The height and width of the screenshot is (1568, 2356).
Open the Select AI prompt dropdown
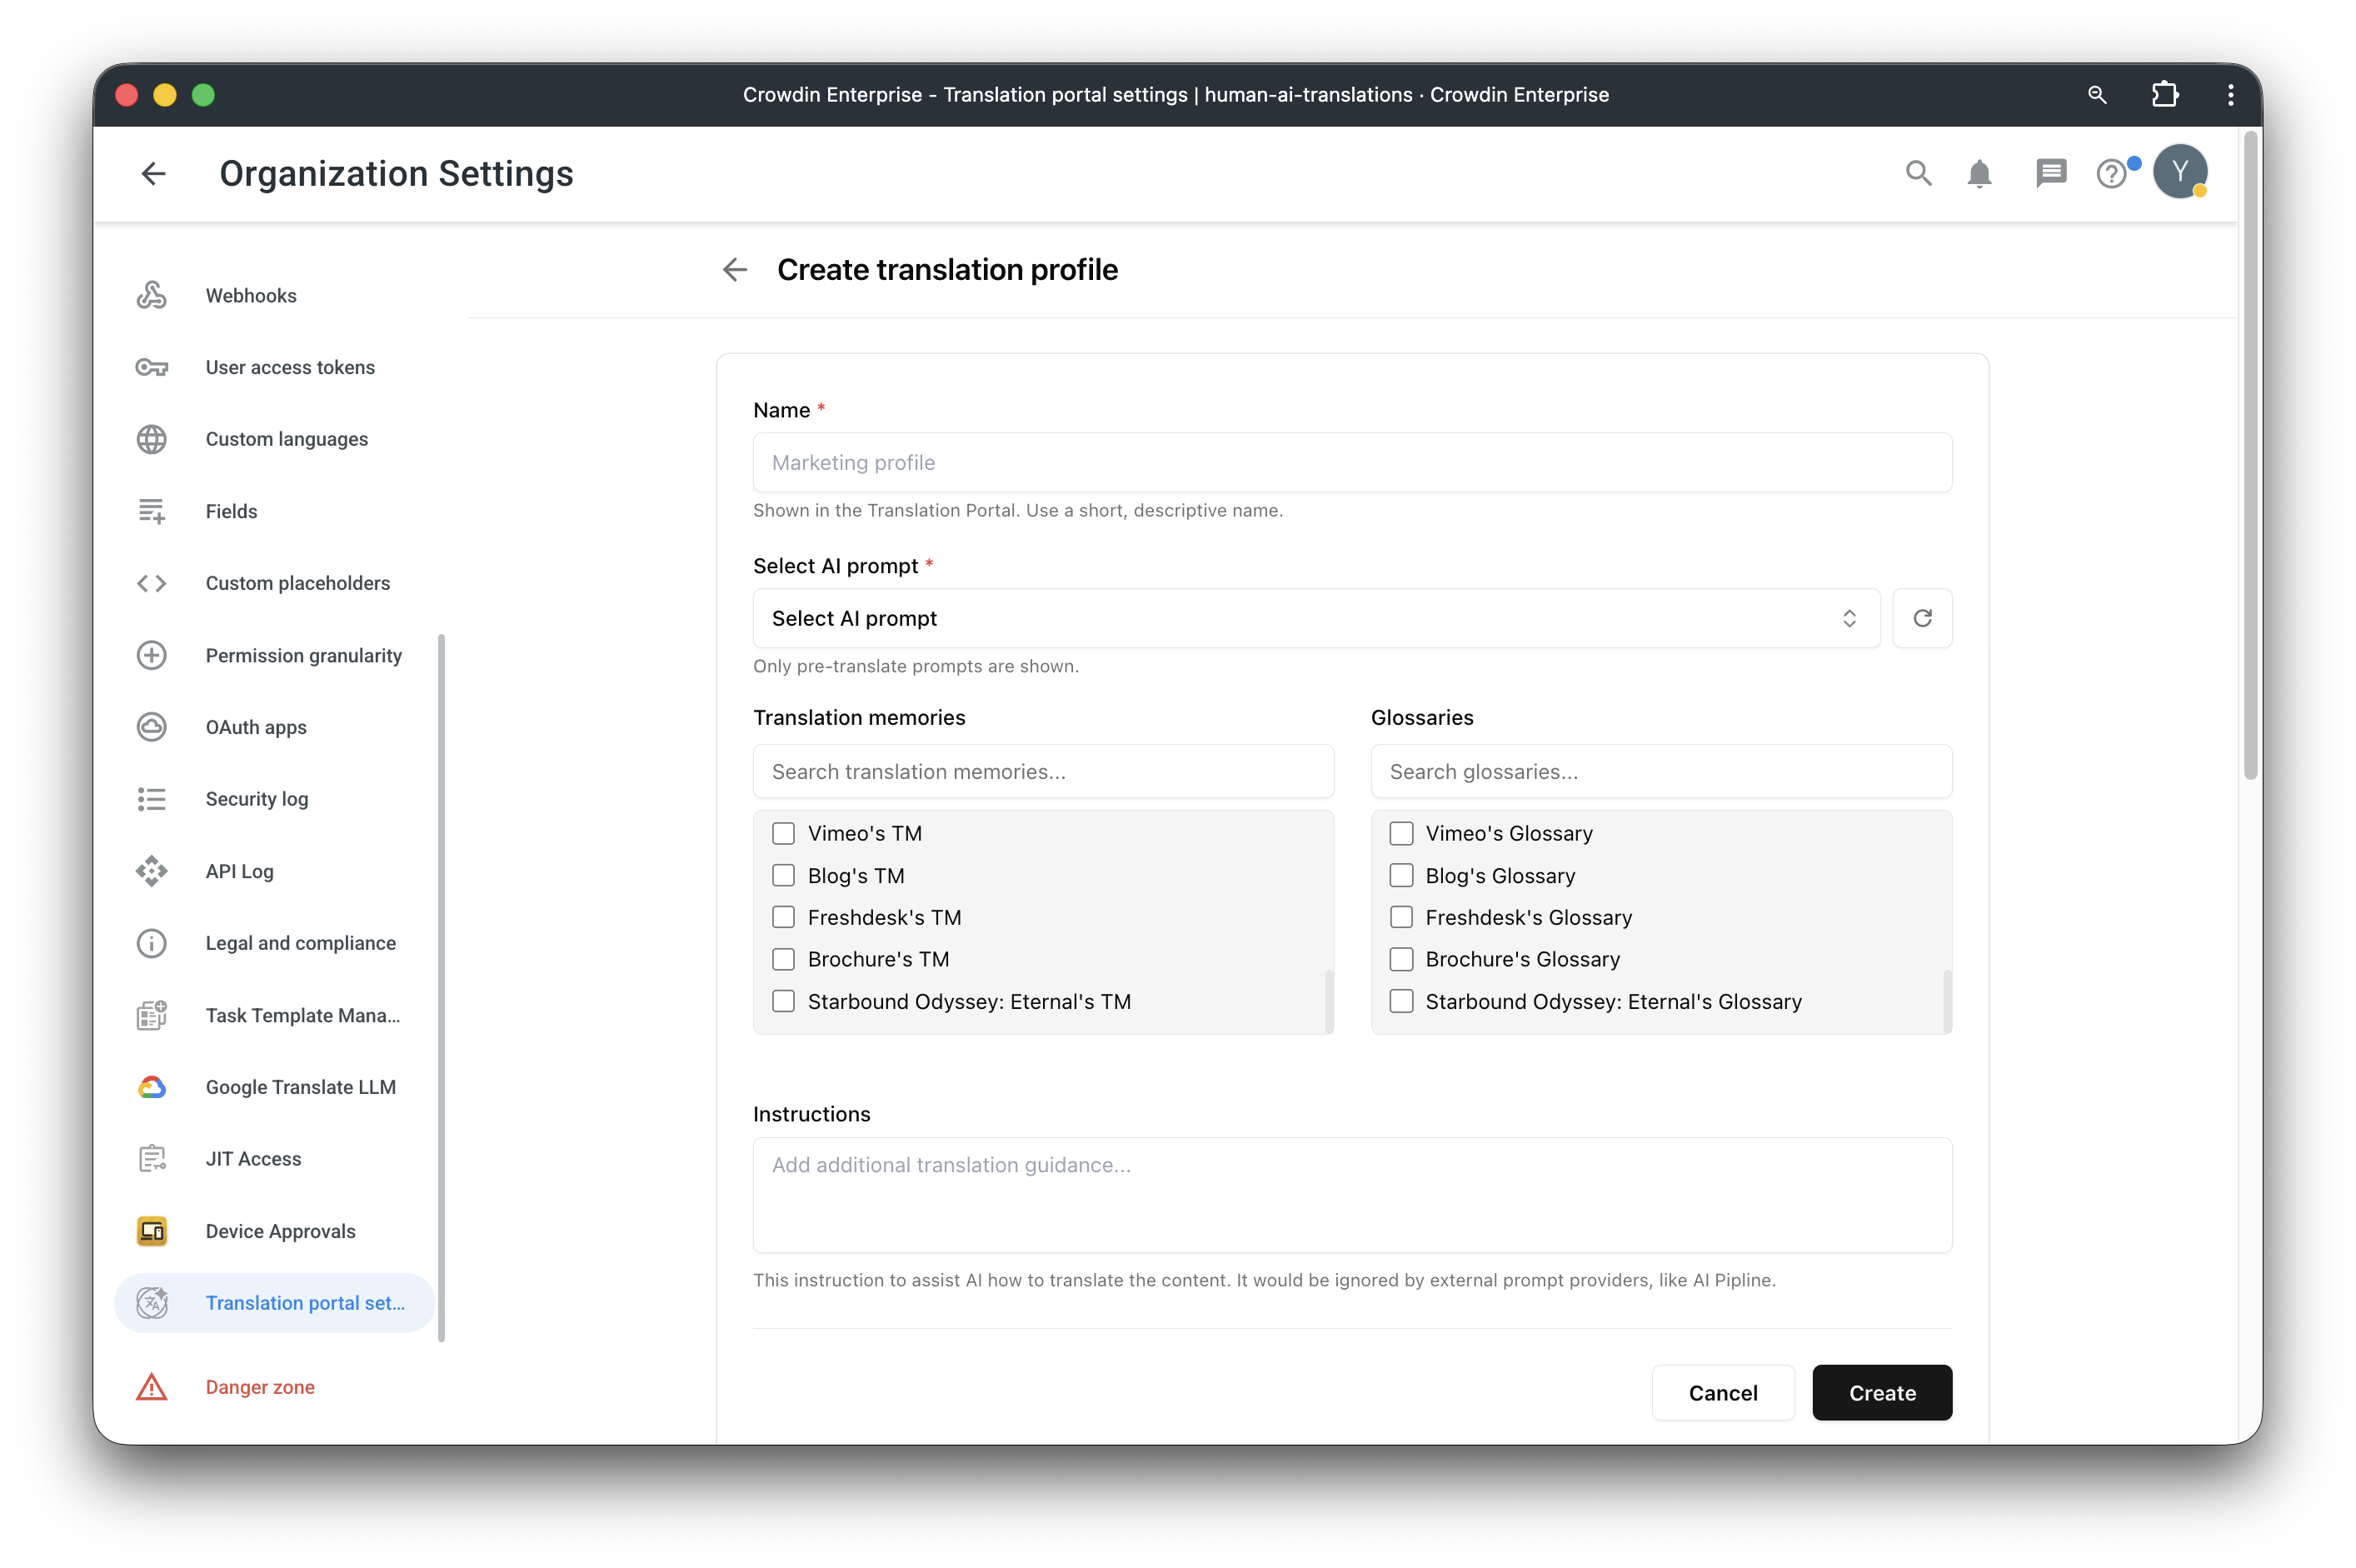click(x=1316, y=618)
